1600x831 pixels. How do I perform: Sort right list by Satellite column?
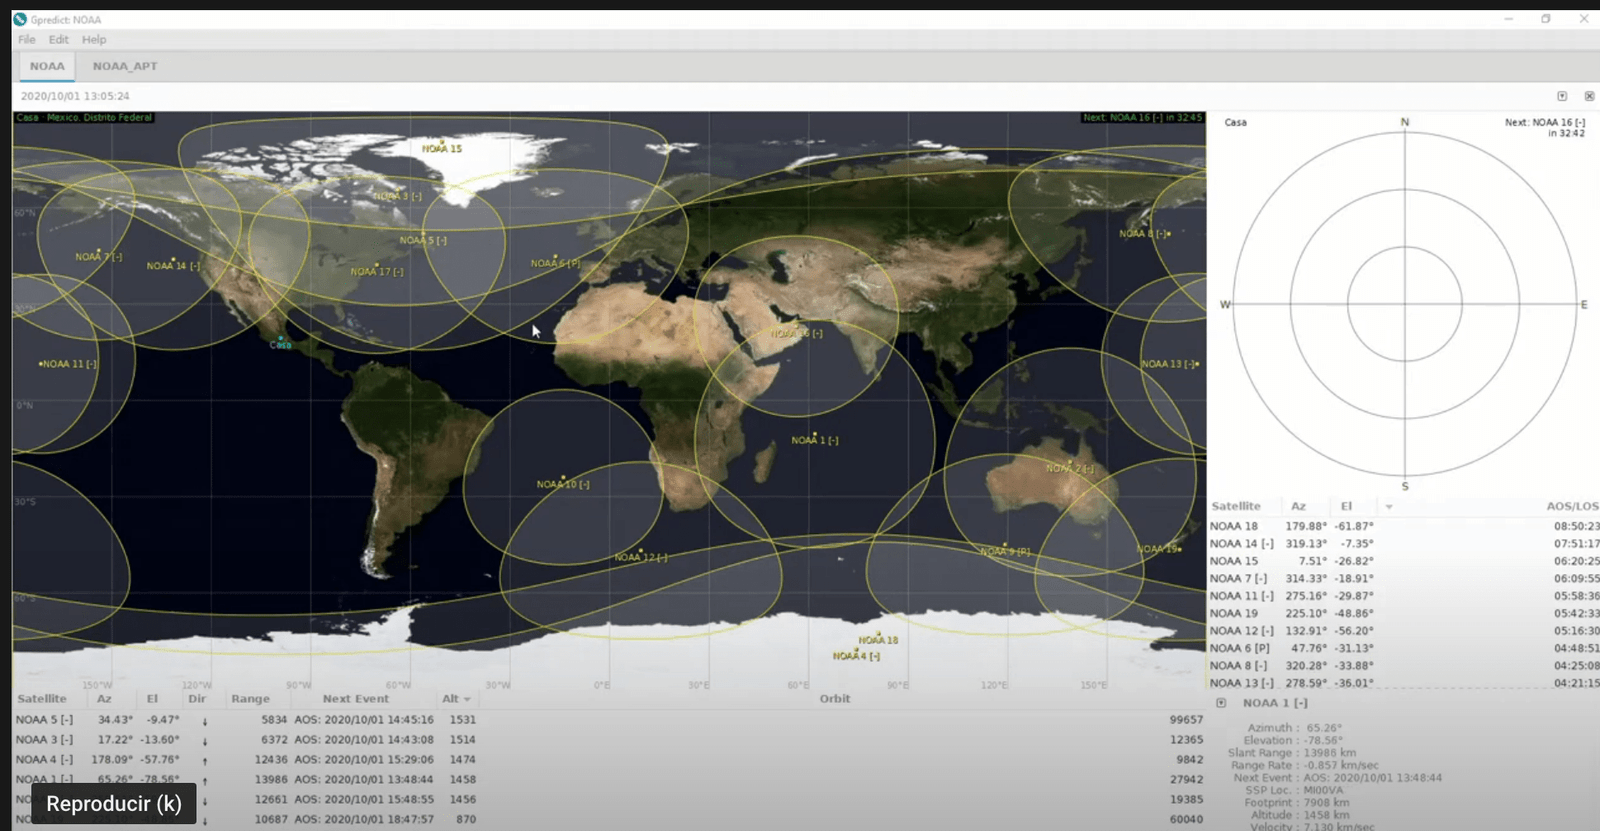pos(1236,507)
